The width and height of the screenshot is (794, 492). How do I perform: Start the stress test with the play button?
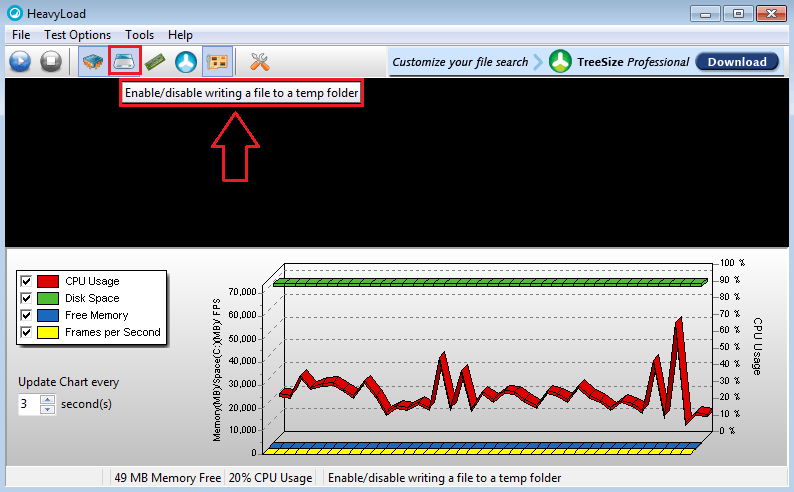click(x=20, y=61)
